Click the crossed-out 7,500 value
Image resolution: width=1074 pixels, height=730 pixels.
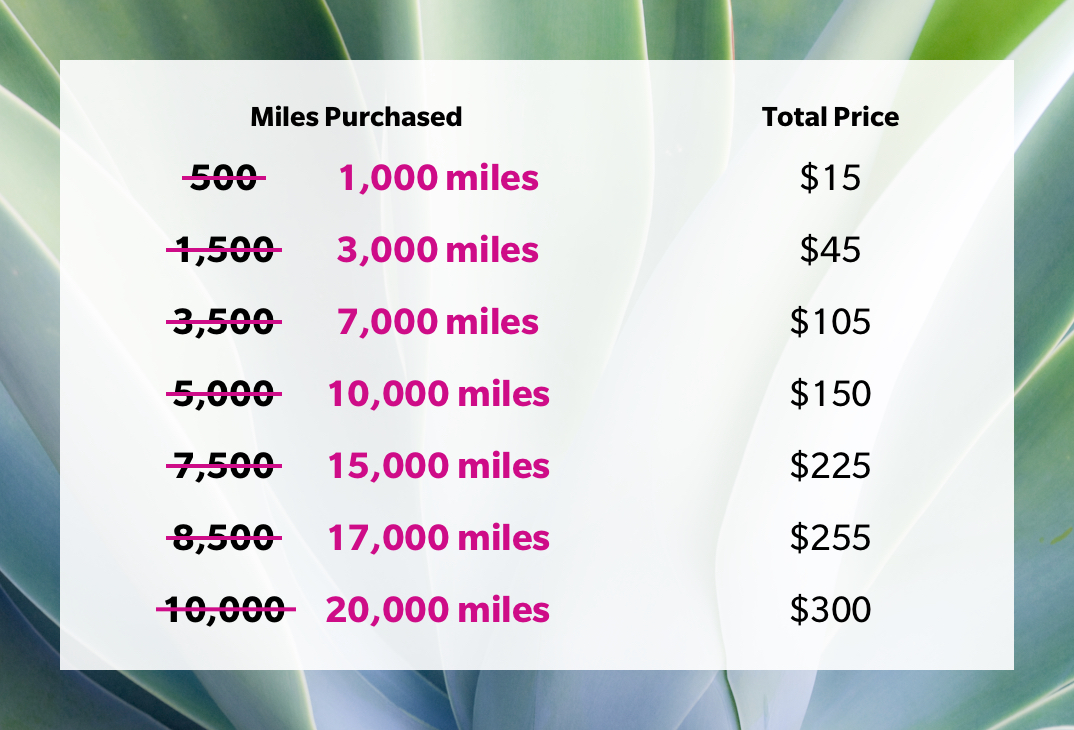pyautogui.click(x=224, y=466)
